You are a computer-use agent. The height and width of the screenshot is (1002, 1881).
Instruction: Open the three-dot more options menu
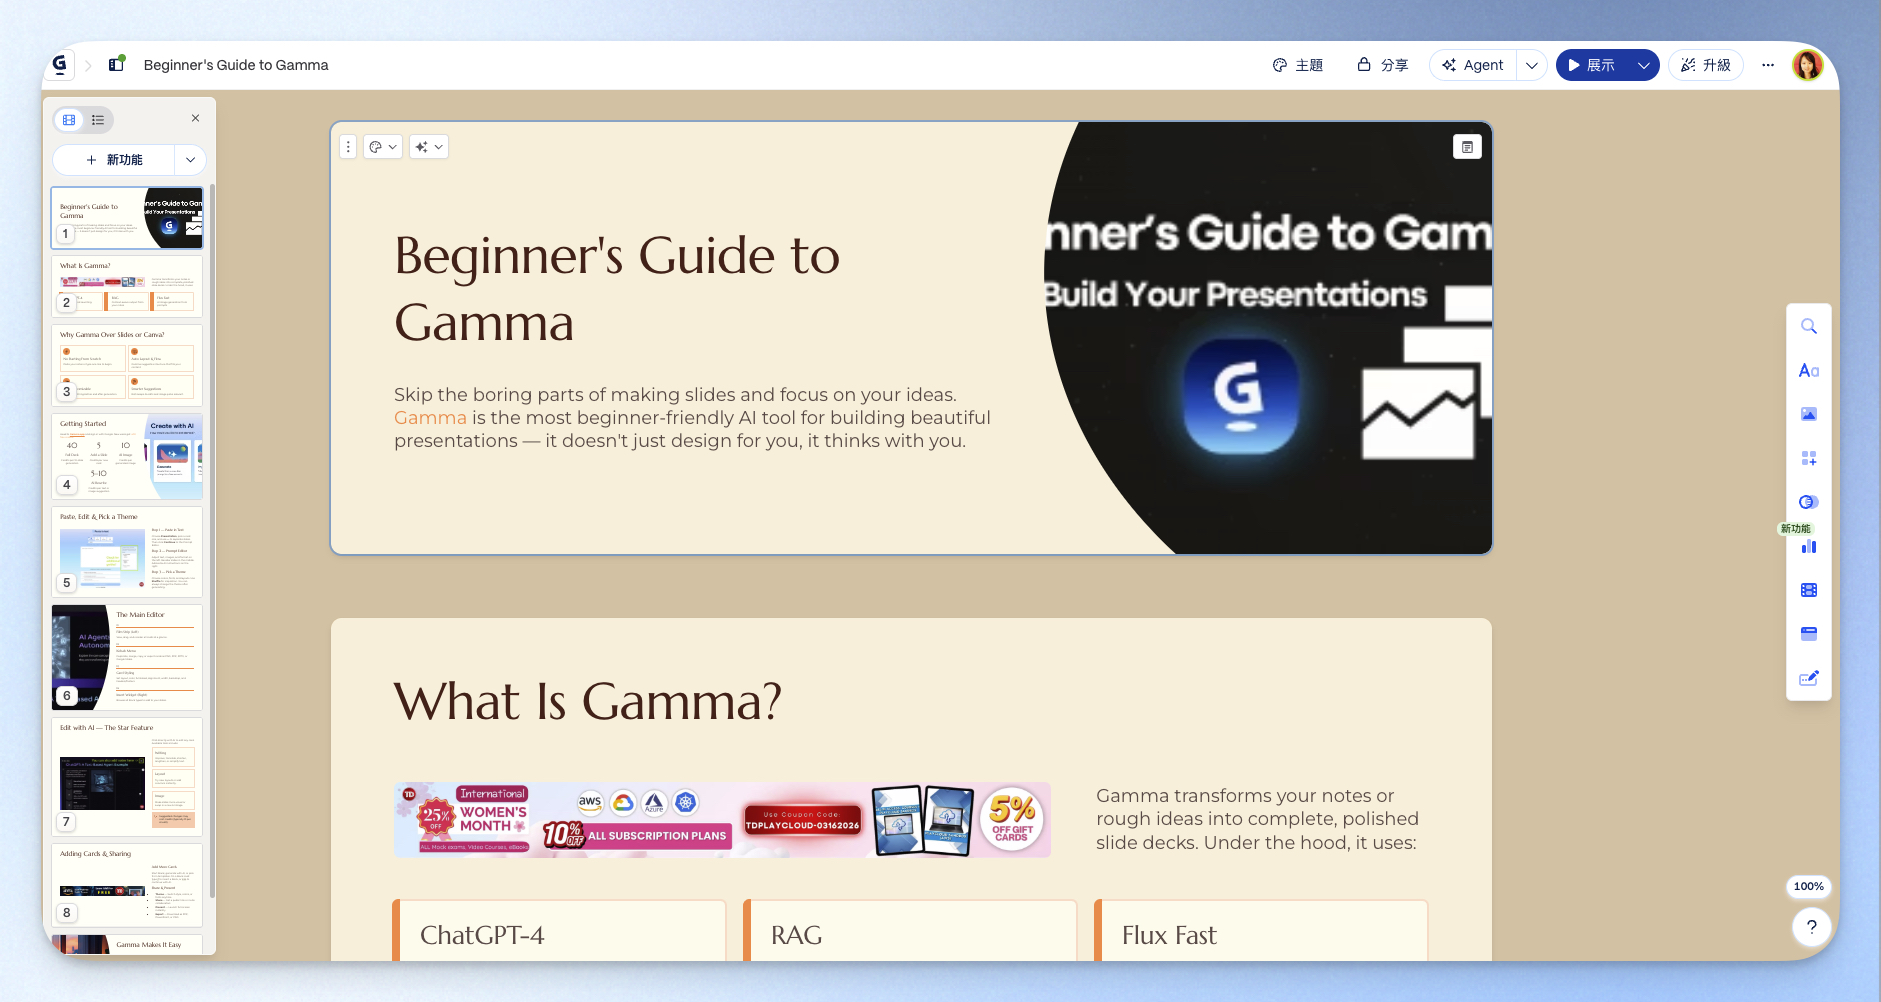1768,65
